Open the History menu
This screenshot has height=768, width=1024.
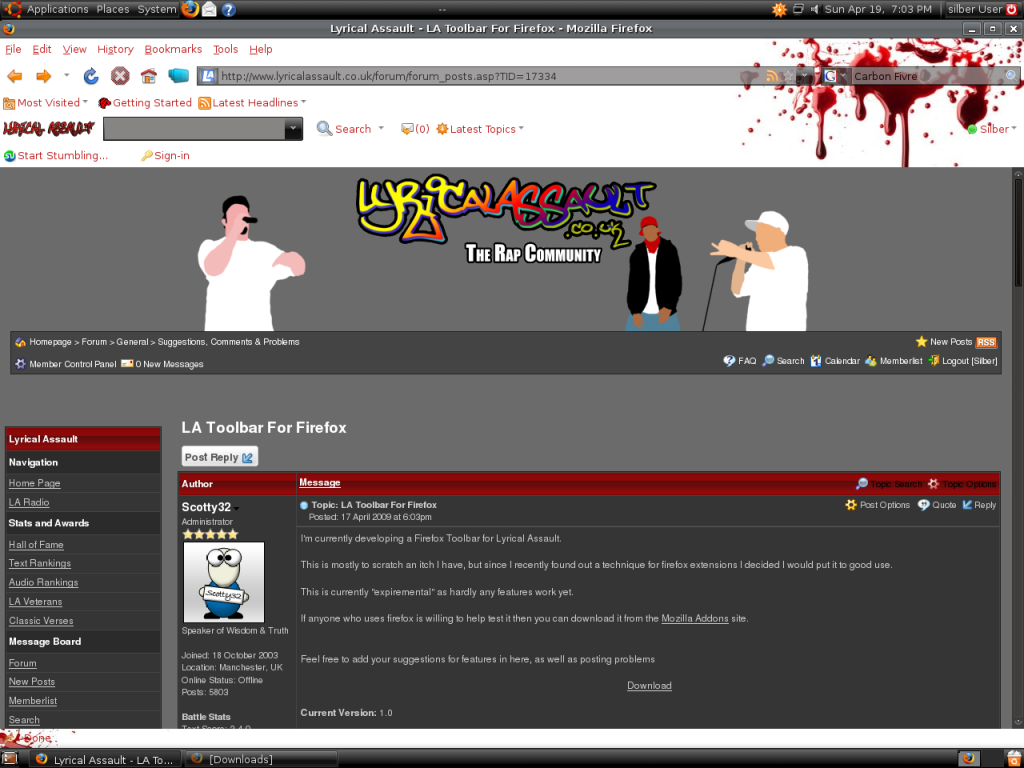(x=115, y=49)
